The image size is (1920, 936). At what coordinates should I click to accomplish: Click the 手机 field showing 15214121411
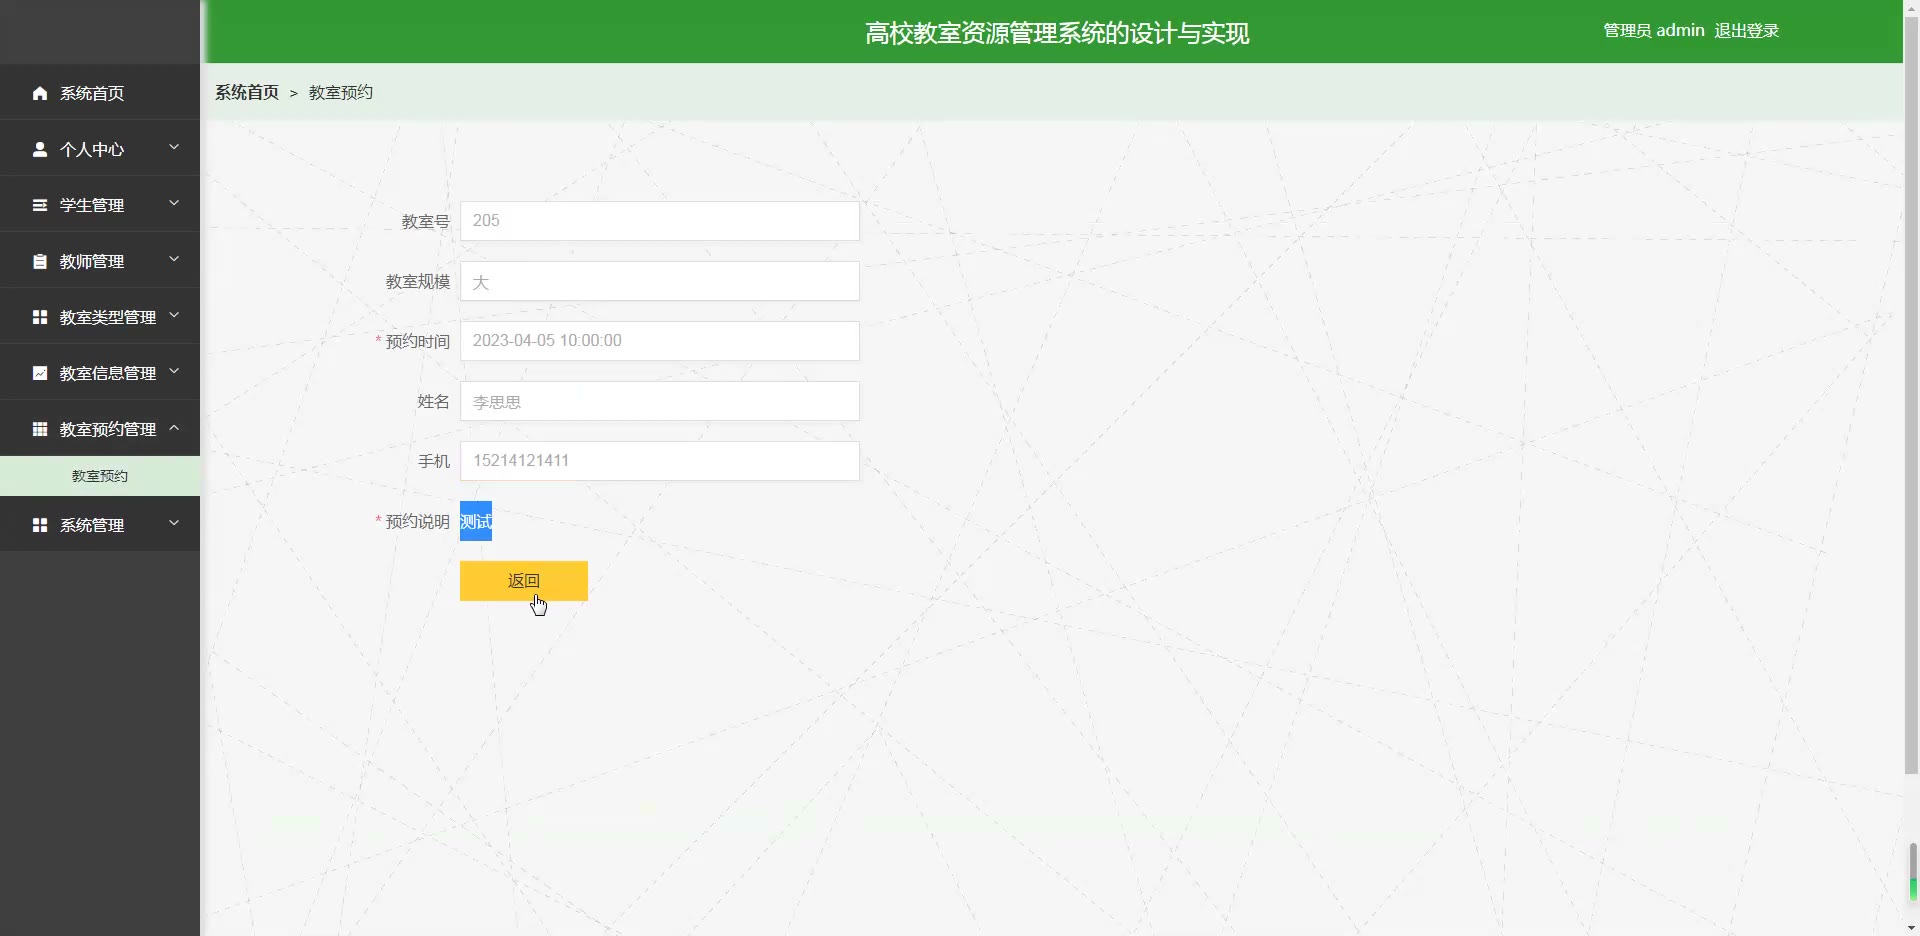pos(660,461)
